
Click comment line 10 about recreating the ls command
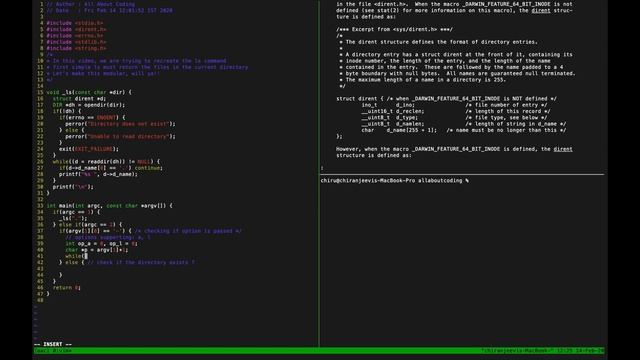(x=136, y=61)
